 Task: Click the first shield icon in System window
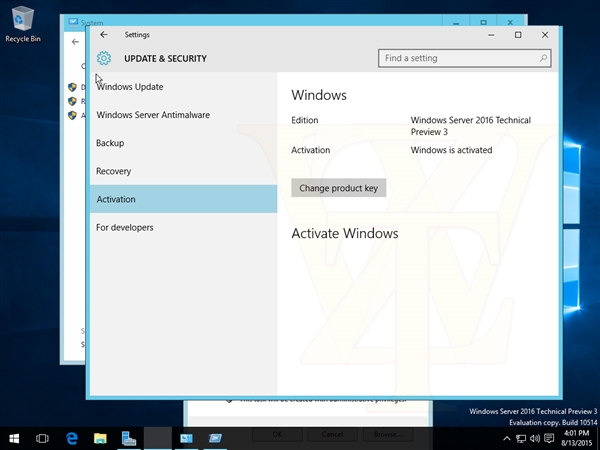coord(72,87)
